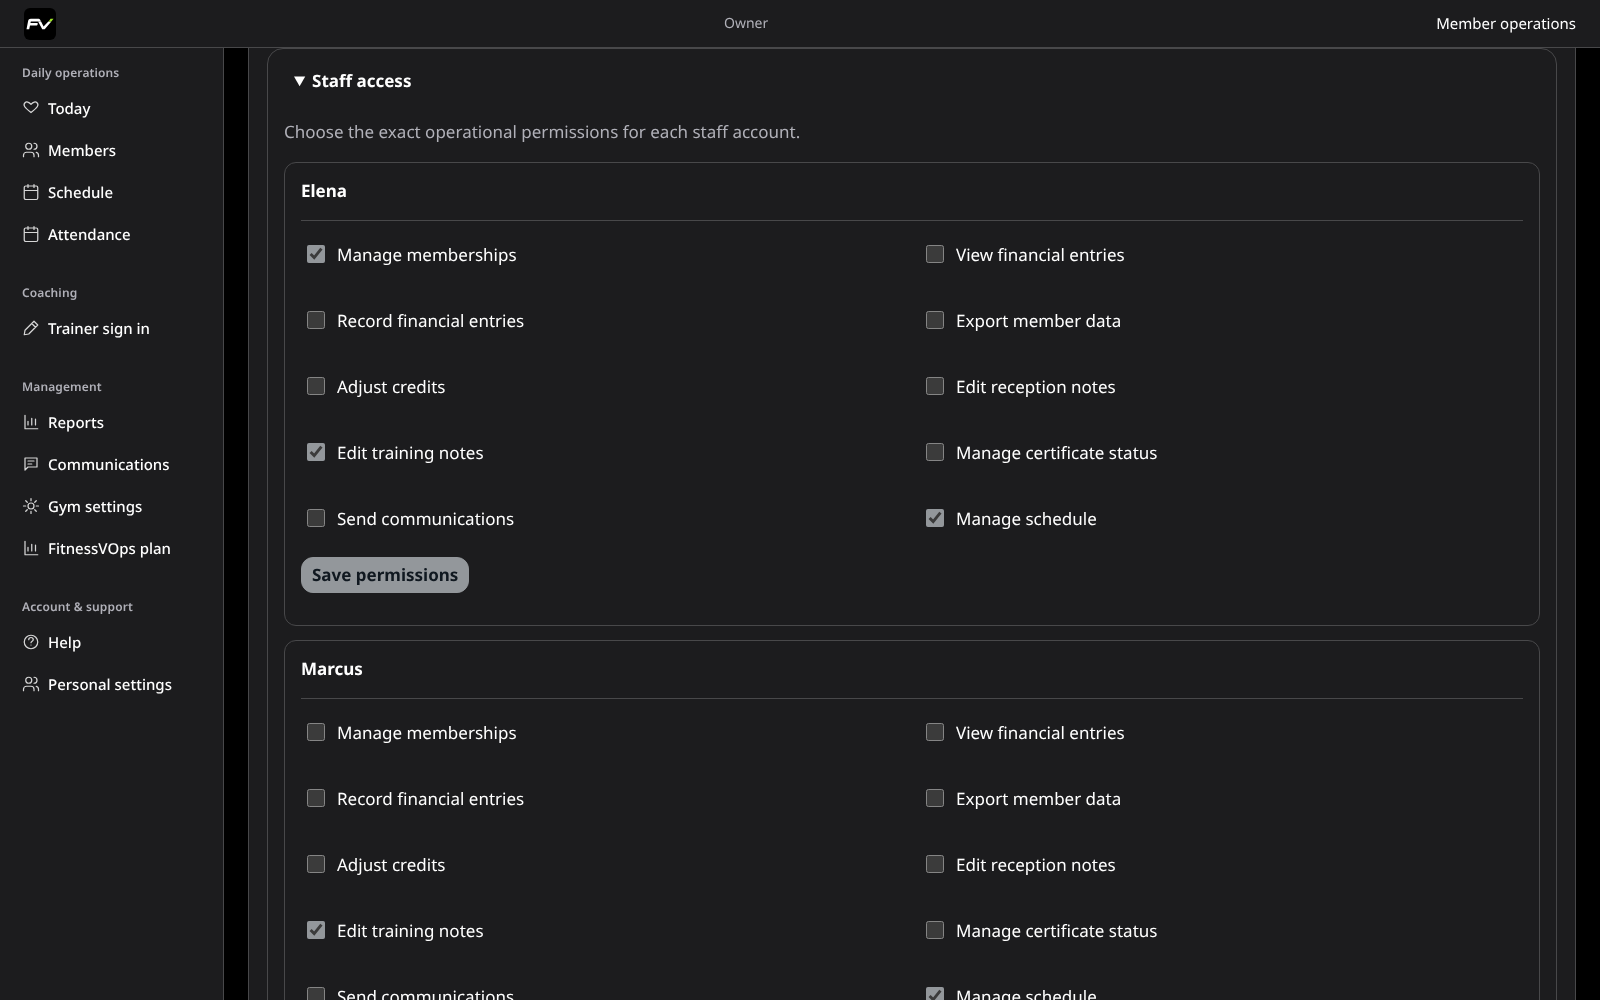This screenshot has height=1000, width=1600.
Task: Click the FV logo icon
Action: 40,24
